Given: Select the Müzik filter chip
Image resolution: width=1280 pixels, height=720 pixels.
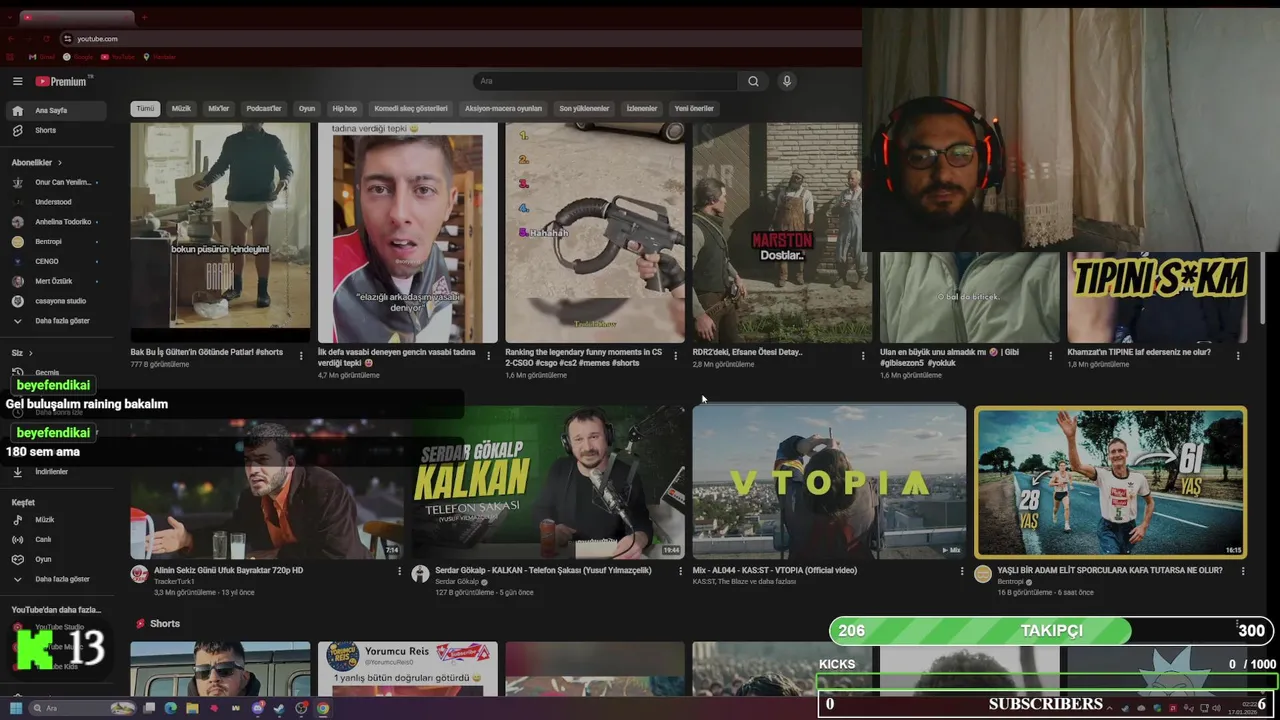Looking at the screenshot, I should click(181, 108).
